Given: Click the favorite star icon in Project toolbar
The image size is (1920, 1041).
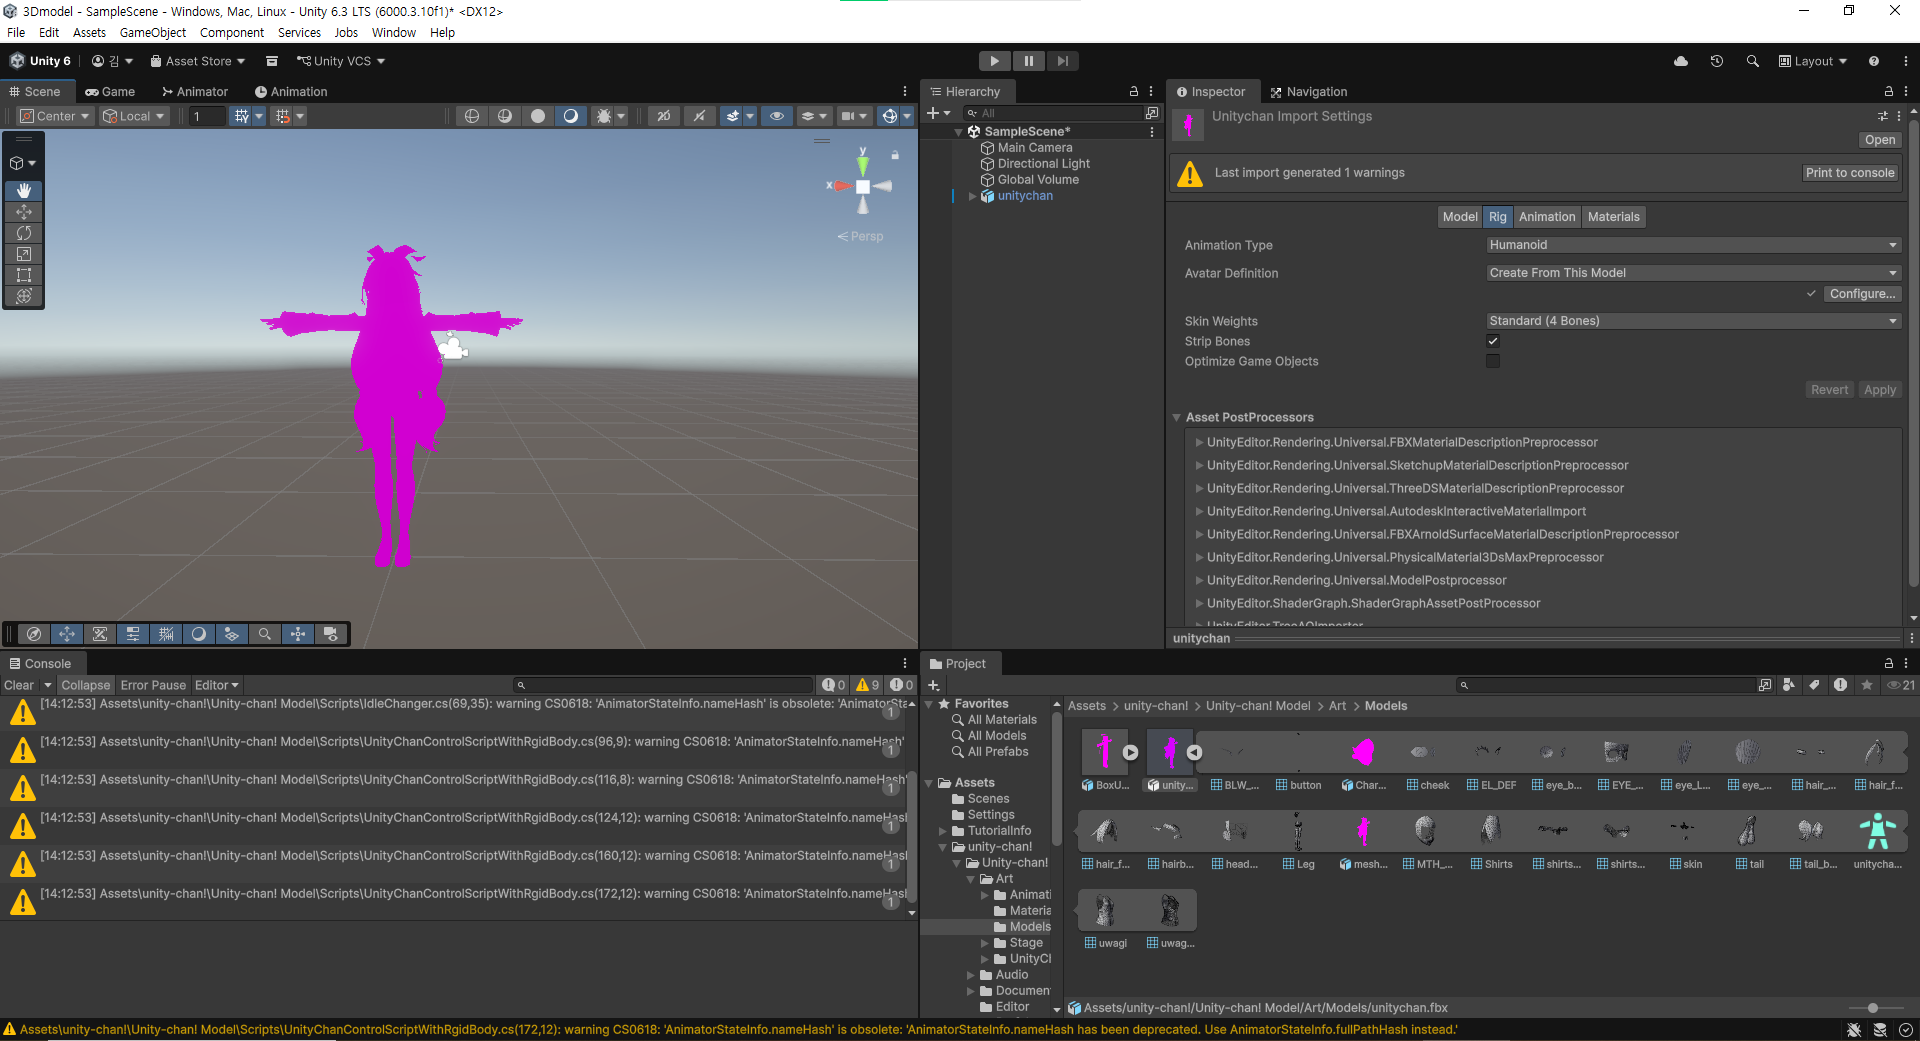Looking at the screenshot, I should [x=1866, y=685].
